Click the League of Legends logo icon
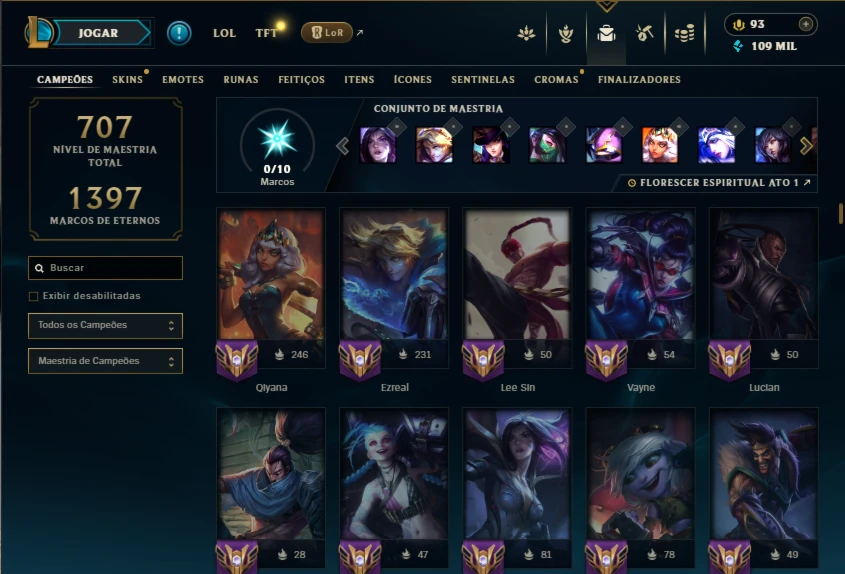Screen dimensions: 845x574 tap(39, 32)
